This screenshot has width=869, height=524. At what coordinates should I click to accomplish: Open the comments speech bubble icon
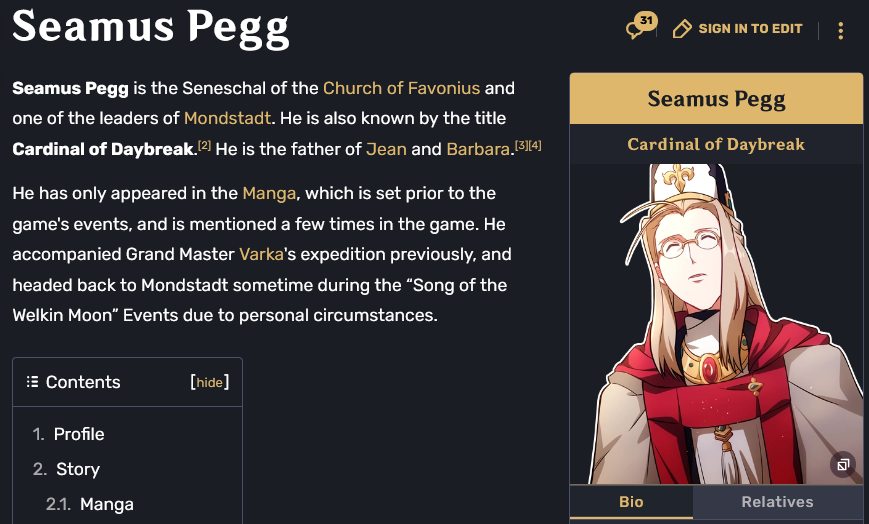coord(638,28)
